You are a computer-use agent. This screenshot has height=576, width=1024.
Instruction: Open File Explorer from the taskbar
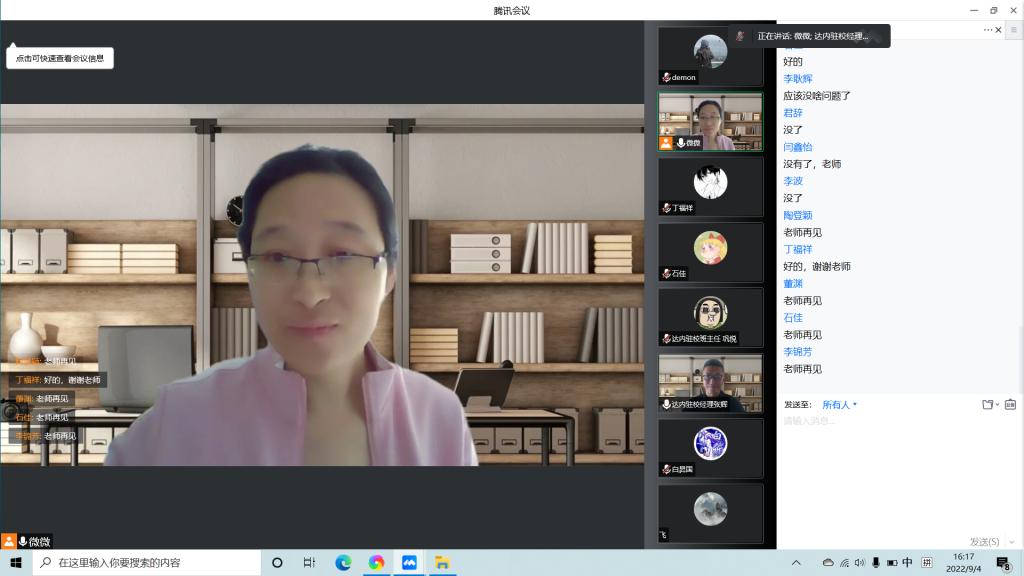[x=442, y=563]
